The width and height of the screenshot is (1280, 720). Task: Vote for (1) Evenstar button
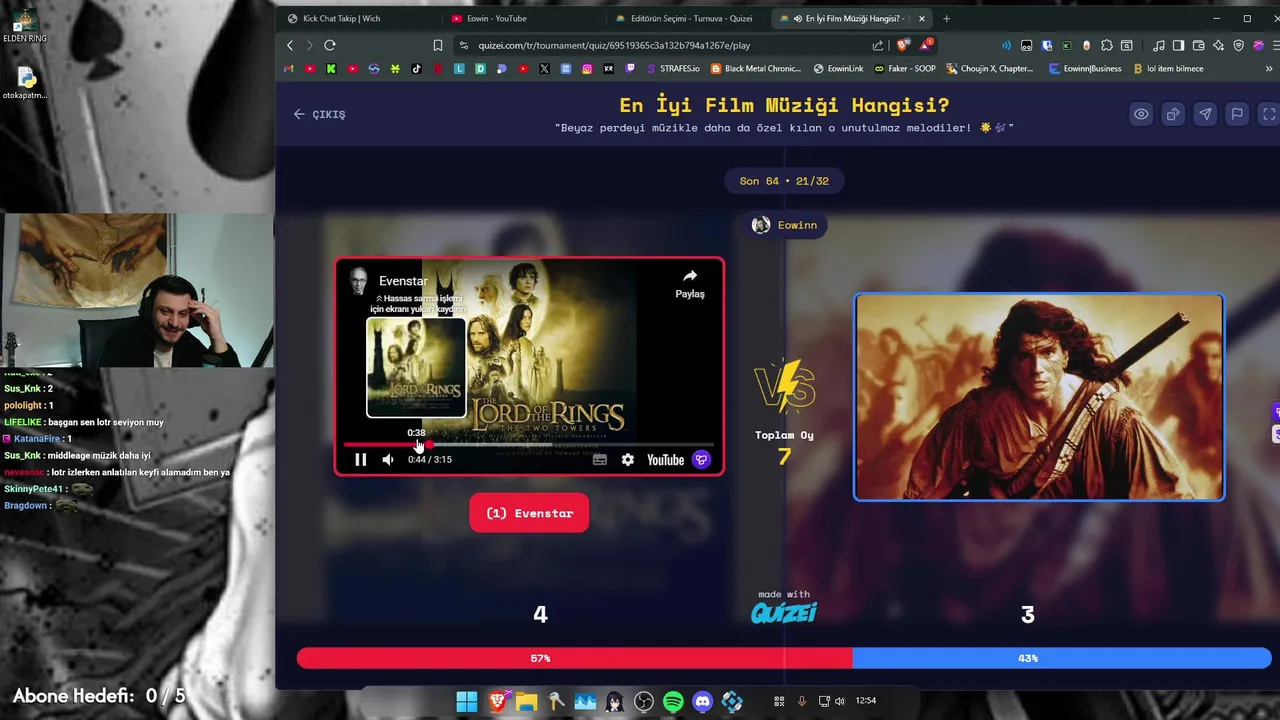(x=529, y=513)
